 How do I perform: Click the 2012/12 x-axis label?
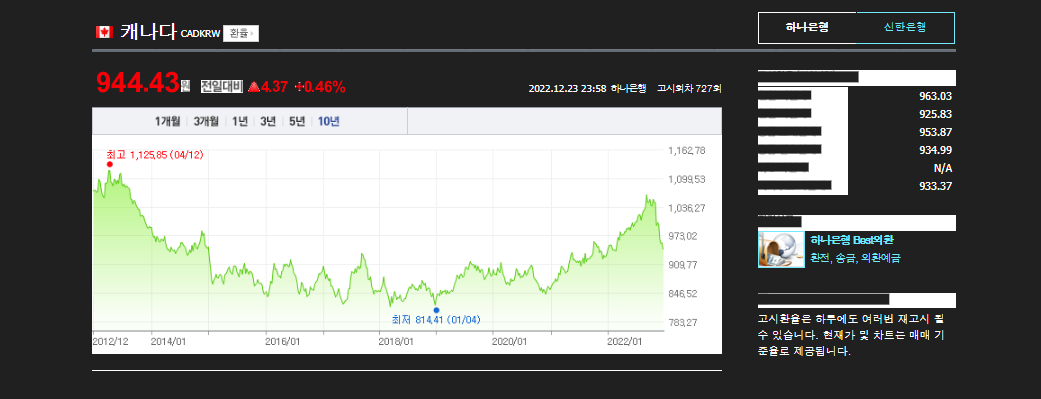(110, 341)
